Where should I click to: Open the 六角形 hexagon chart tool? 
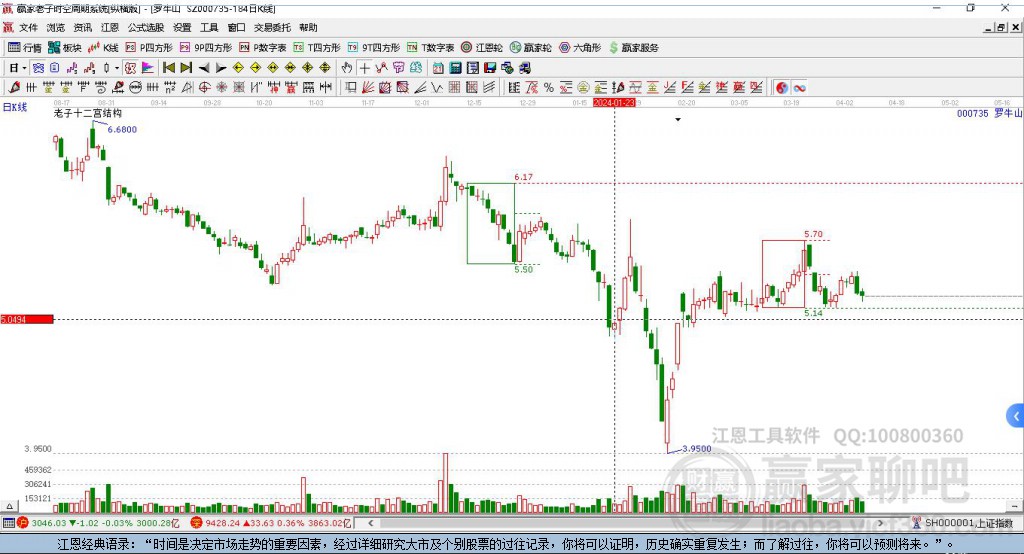pyautogui.click(x=580, y=48)
